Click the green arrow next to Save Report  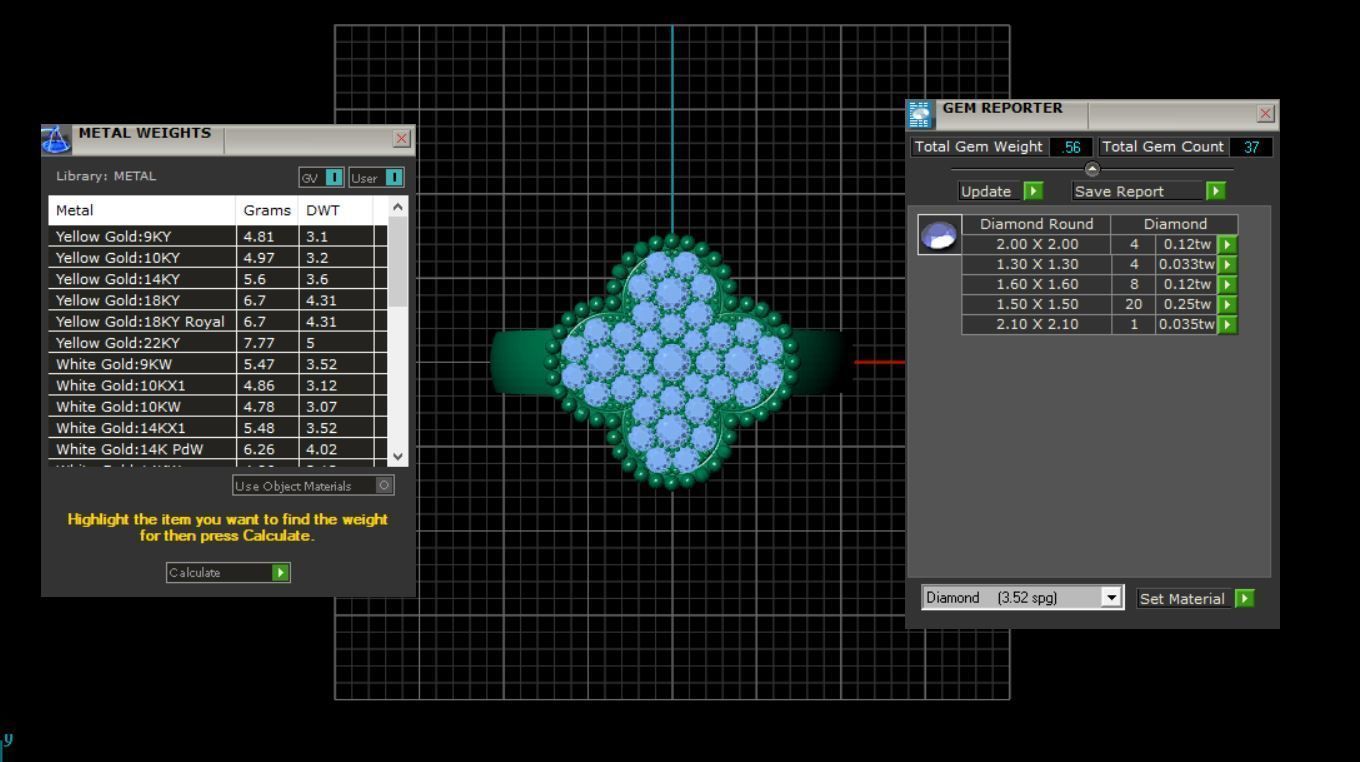tap(1215, 191)
